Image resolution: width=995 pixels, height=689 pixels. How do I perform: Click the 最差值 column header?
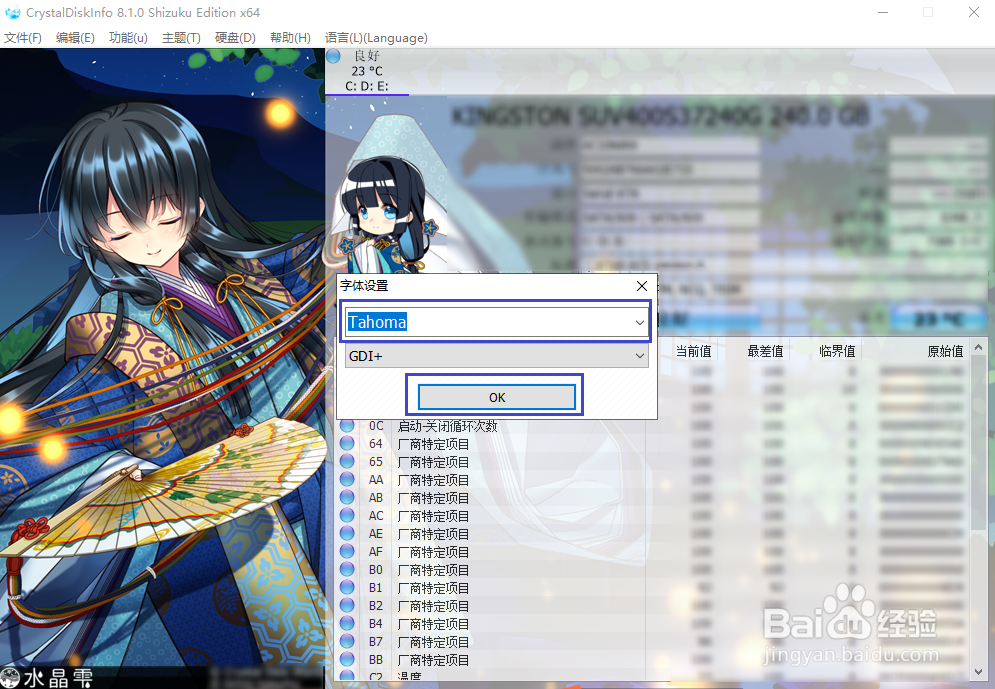765,351
